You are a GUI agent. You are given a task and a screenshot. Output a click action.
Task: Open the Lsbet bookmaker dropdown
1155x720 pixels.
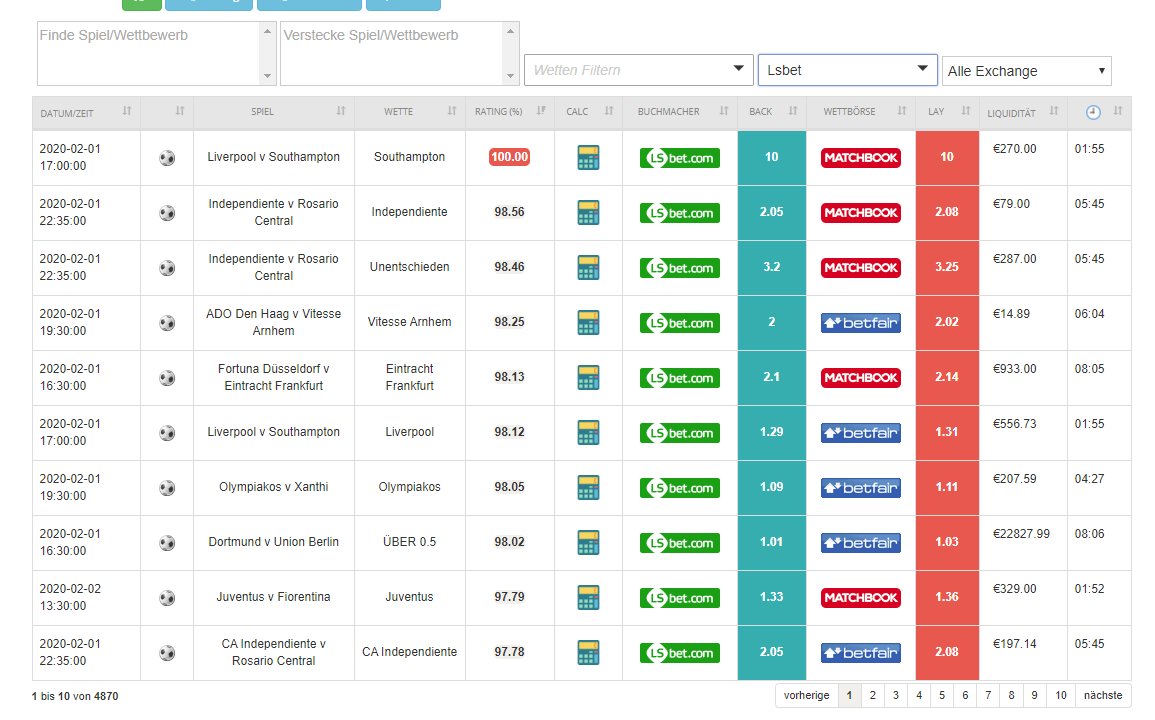pyautogui.click(x=847, y=70)
